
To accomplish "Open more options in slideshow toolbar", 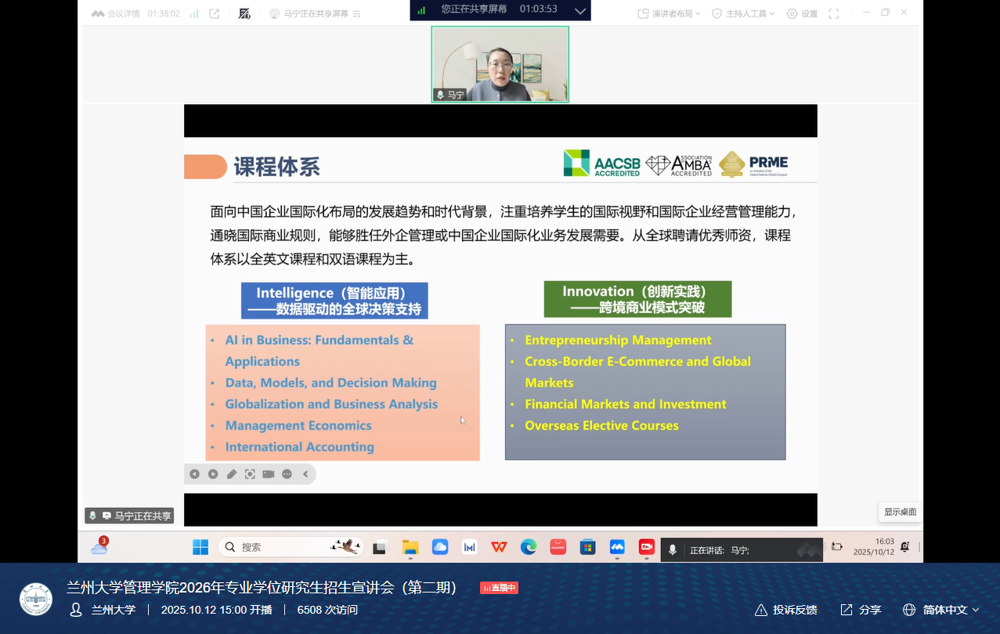I will [287, 474].
